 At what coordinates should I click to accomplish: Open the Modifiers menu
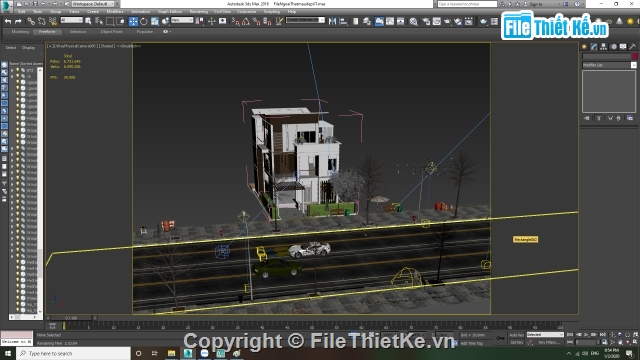[115, 11]
